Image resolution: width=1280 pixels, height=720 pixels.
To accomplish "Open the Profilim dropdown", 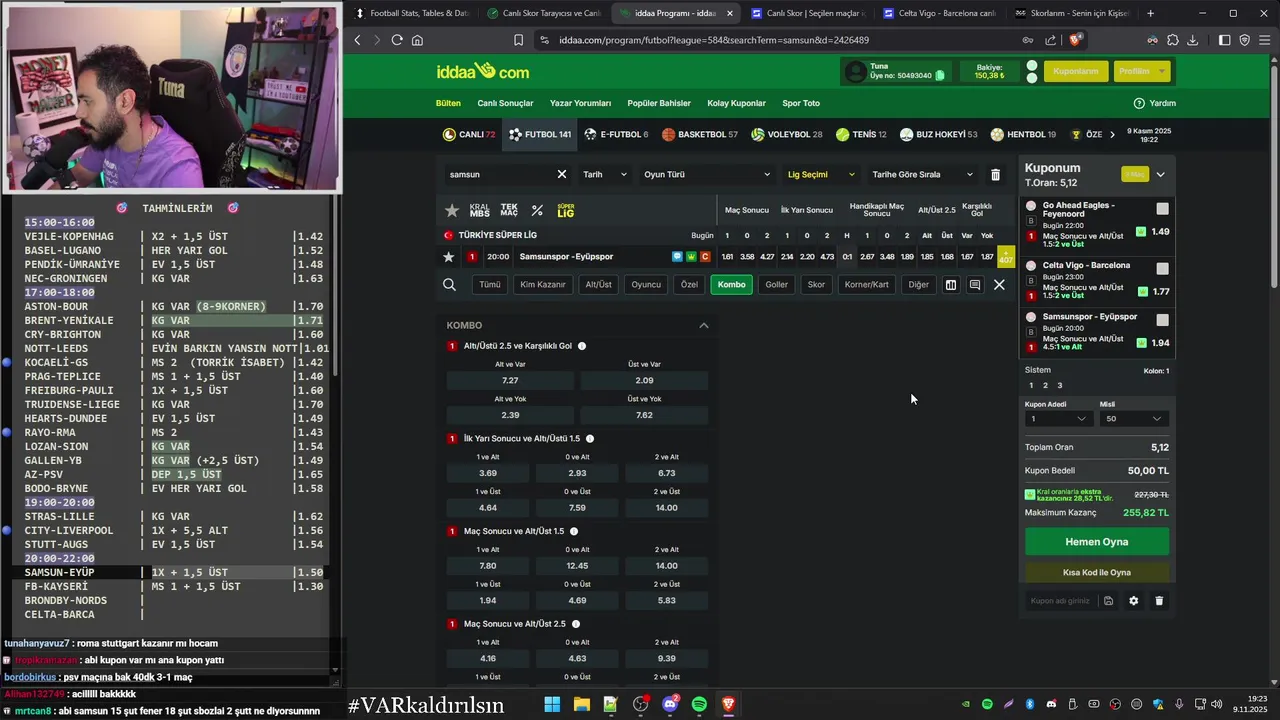I will click(x=1140, y=72).
